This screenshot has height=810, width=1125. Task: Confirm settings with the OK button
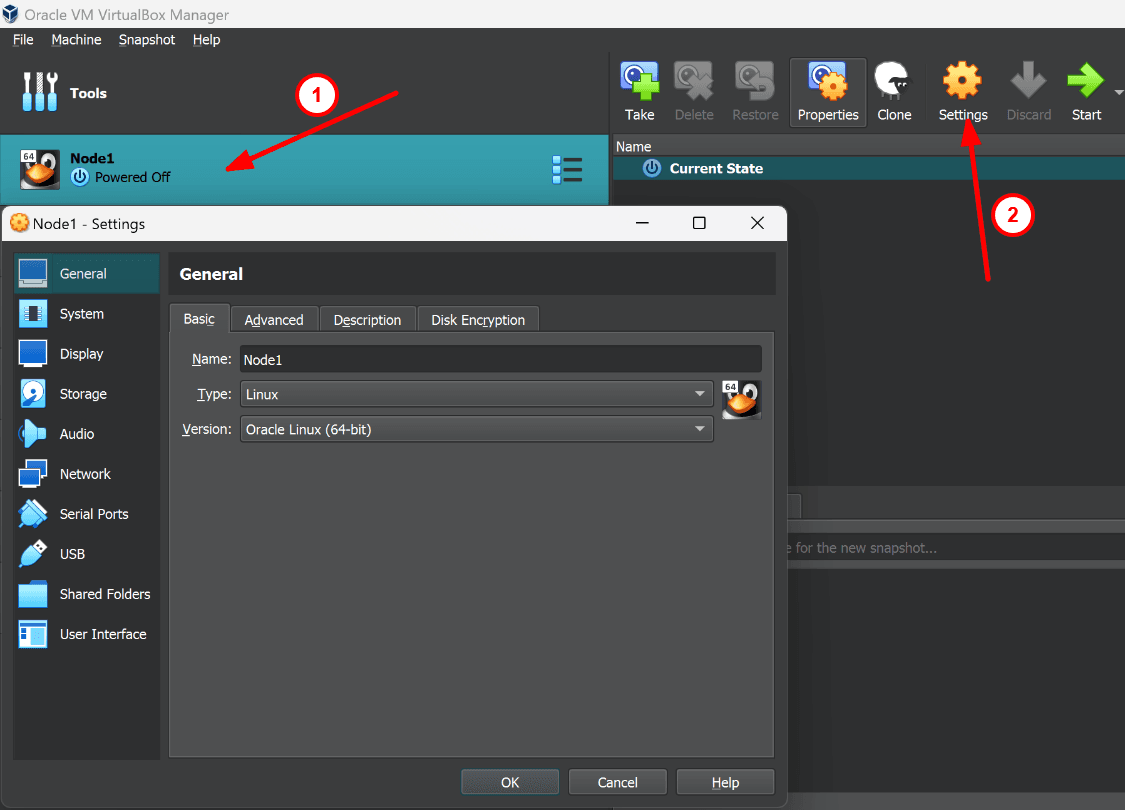coord(510,781)
